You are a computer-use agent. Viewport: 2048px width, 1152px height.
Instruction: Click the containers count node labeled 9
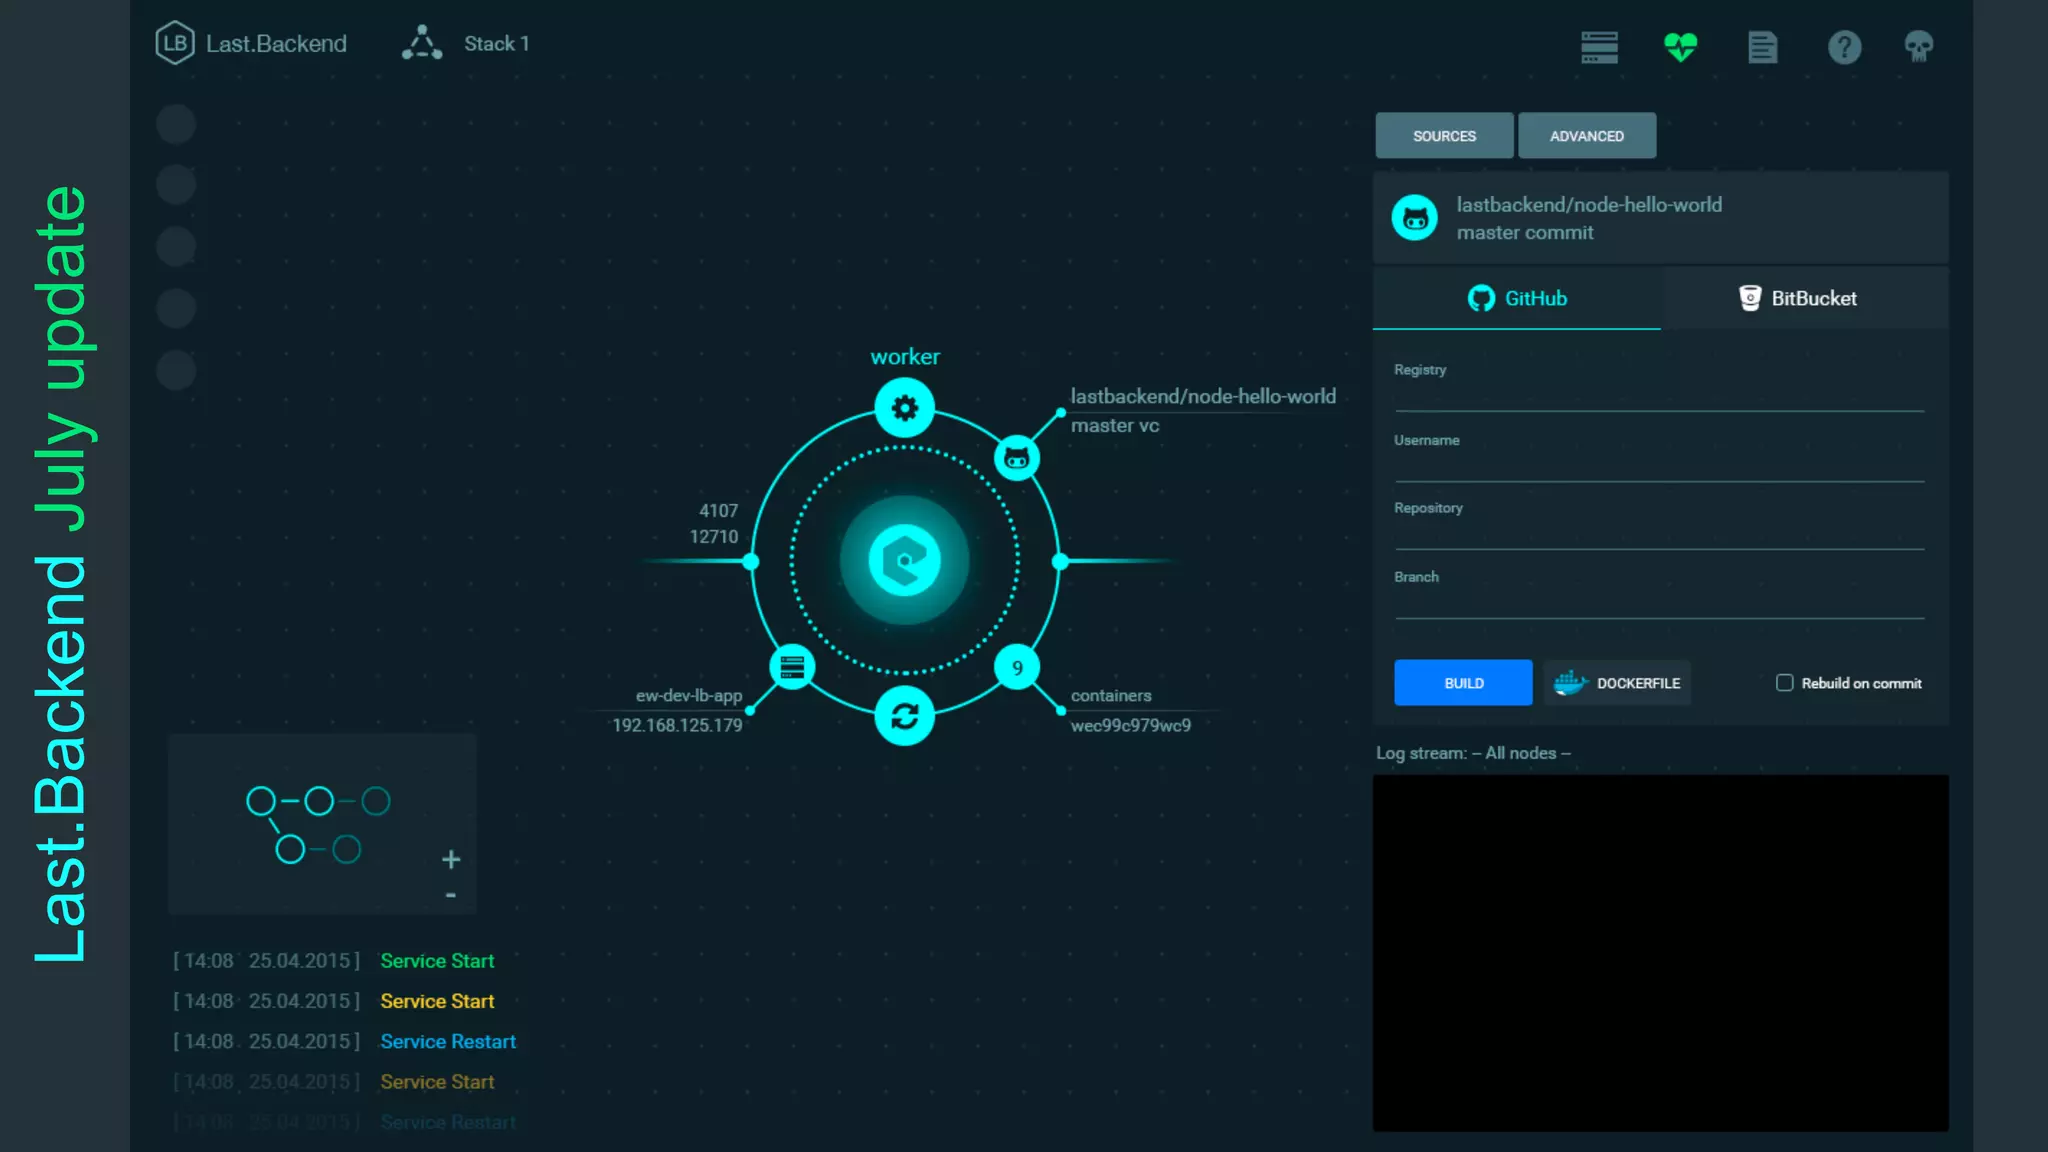[x=1017, y=668]
